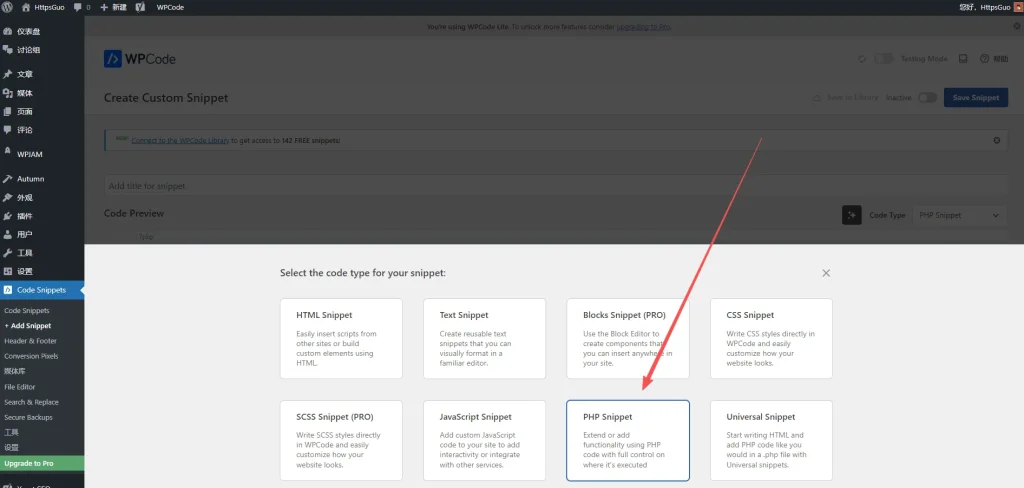Click the Yoast SEO icon in admin bar
The image size is (1024, 488).
point(143,7)
